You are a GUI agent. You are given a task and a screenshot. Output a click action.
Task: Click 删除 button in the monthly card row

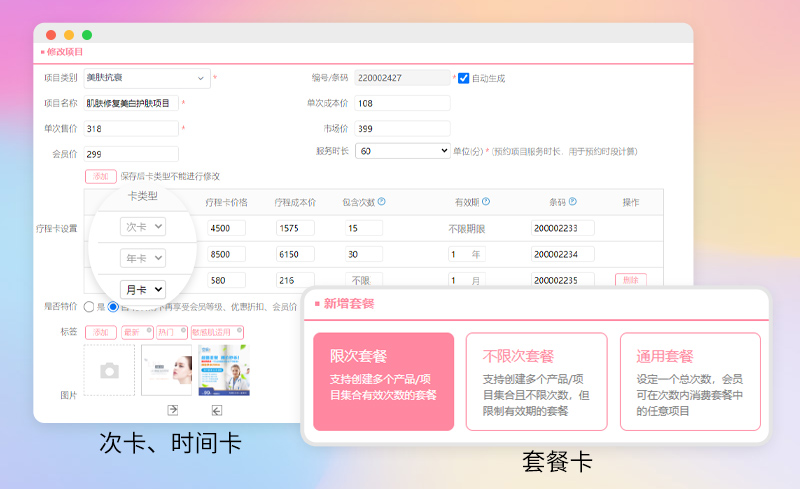630,280
